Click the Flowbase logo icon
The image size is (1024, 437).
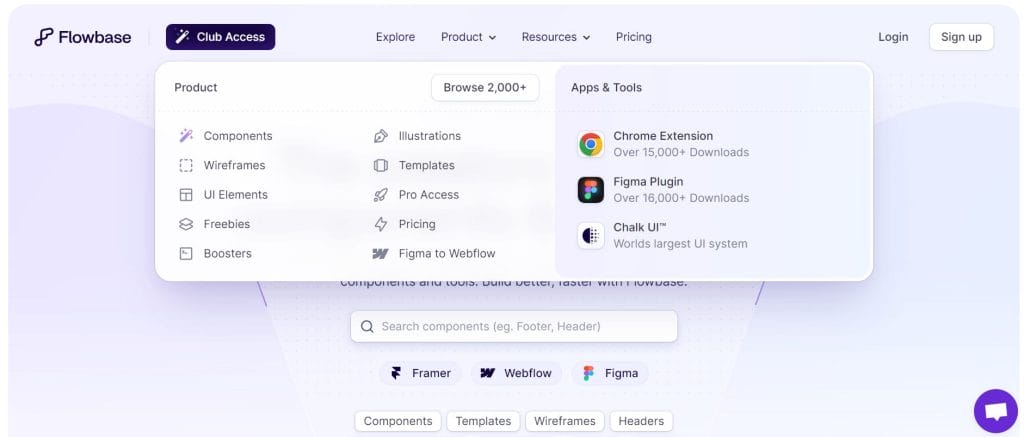pos(43,37)
